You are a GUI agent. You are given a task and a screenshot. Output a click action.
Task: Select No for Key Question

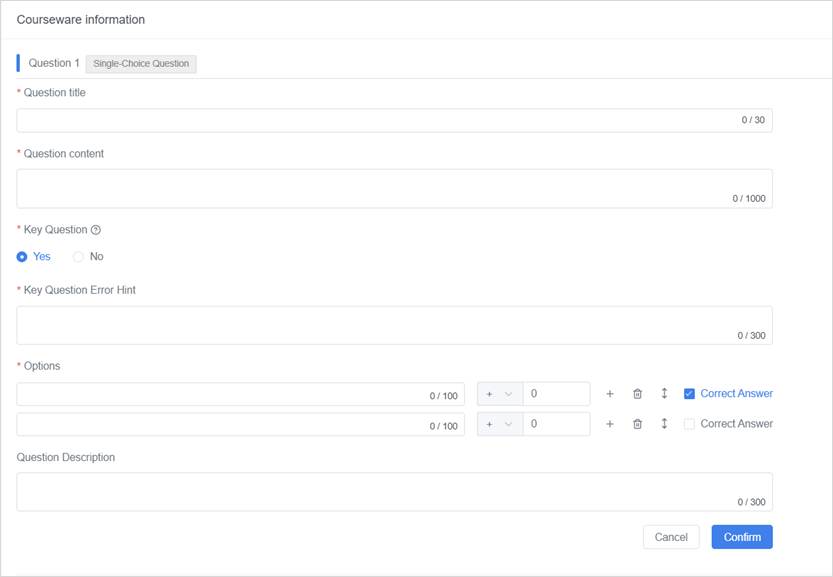click(79, 257)
